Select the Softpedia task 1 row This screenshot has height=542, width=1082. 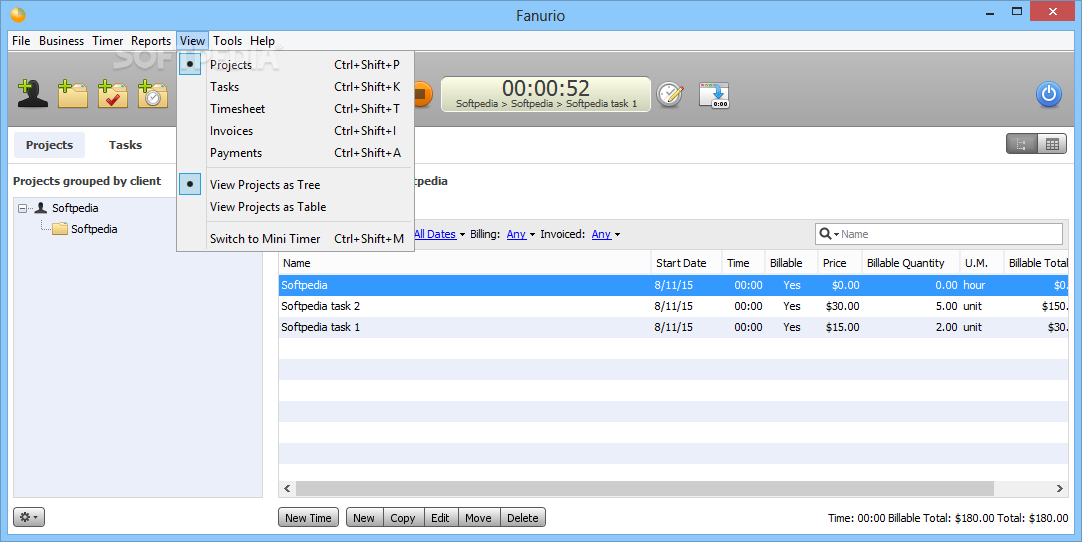(673, 327)
